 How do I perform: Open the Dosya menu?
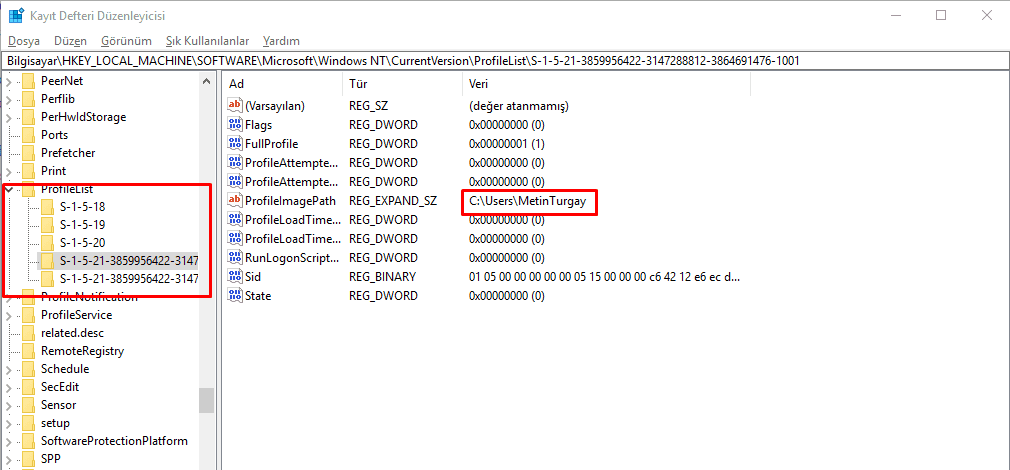[x=24, y=41]
